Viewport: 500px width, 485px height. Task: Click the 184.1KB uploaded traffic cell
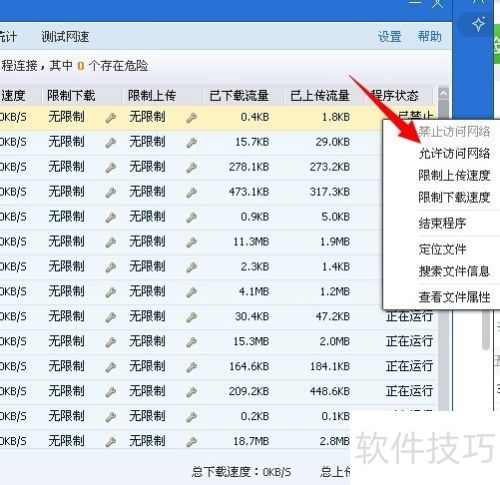pyautogui.click(x=329, y=366)
